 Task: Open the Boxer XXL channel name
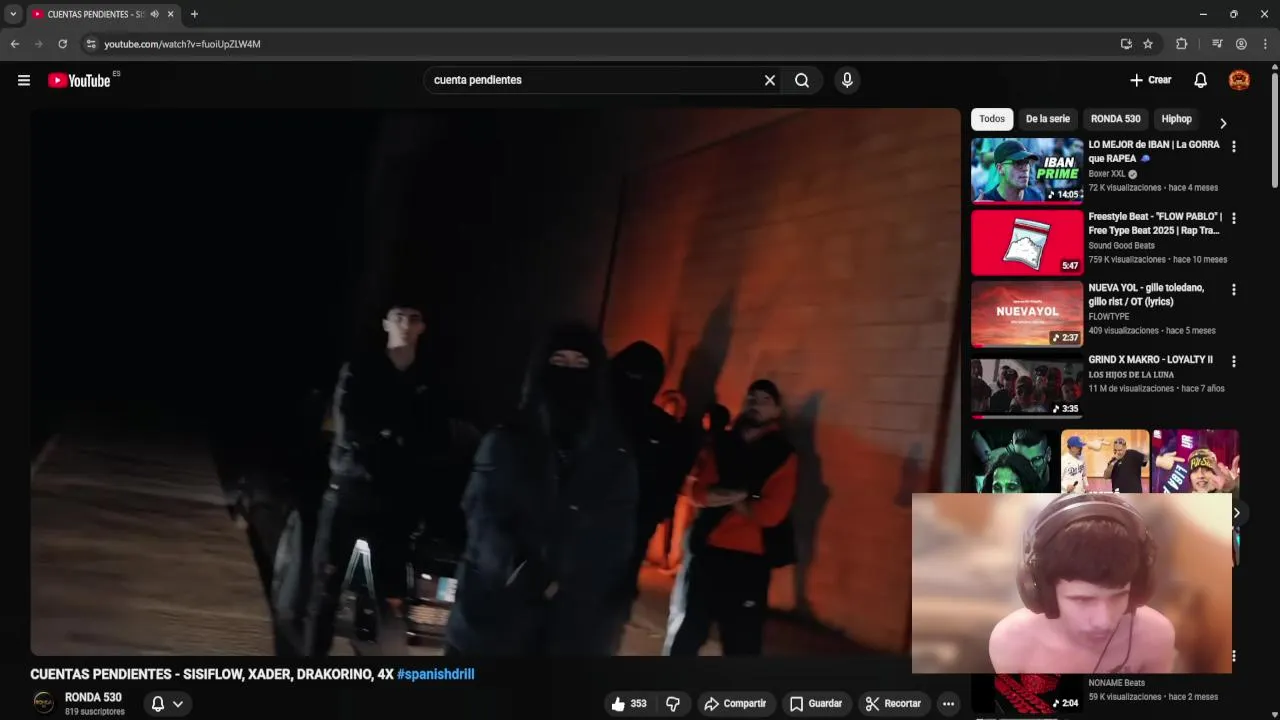pos(1107,174)
